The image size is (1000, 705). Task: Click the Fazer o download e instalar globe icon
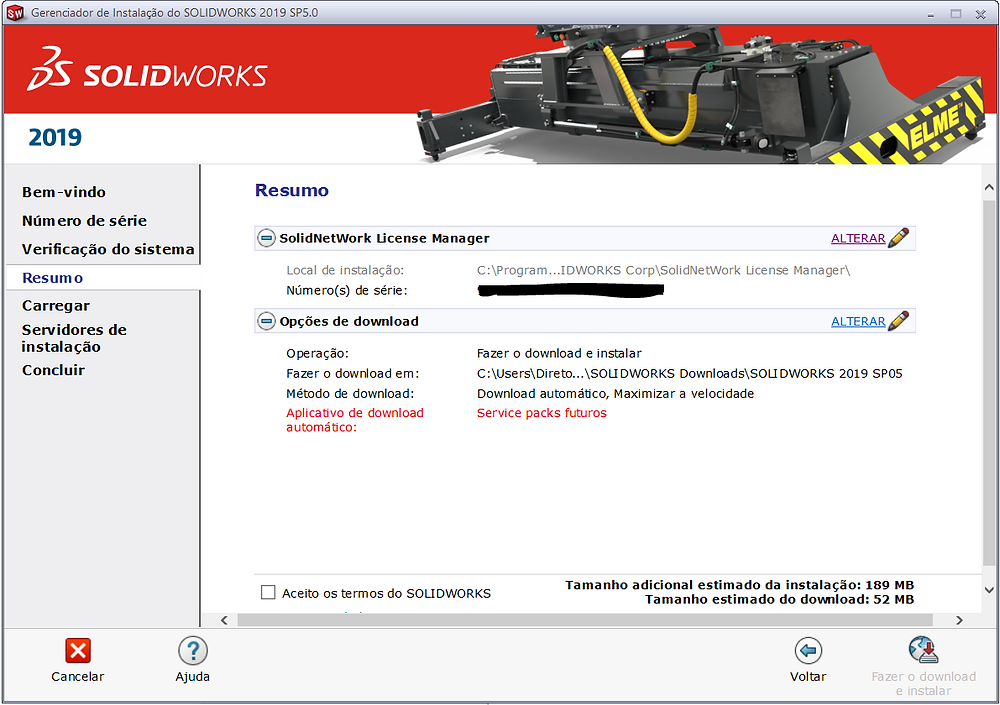[x=923, y=650]
